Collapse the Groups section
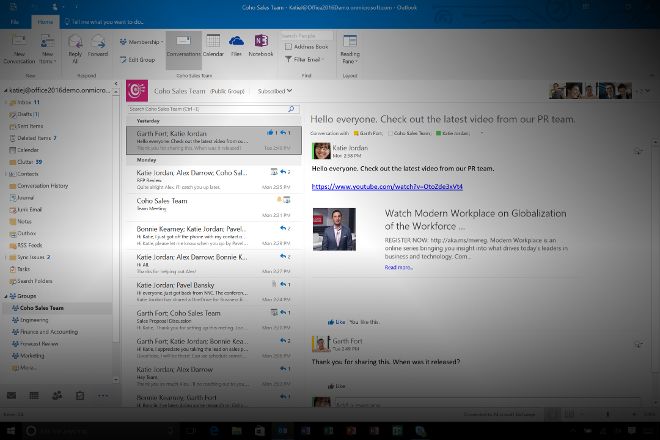The width and height of the screenshot is (660, 440). tap(6, 296)
